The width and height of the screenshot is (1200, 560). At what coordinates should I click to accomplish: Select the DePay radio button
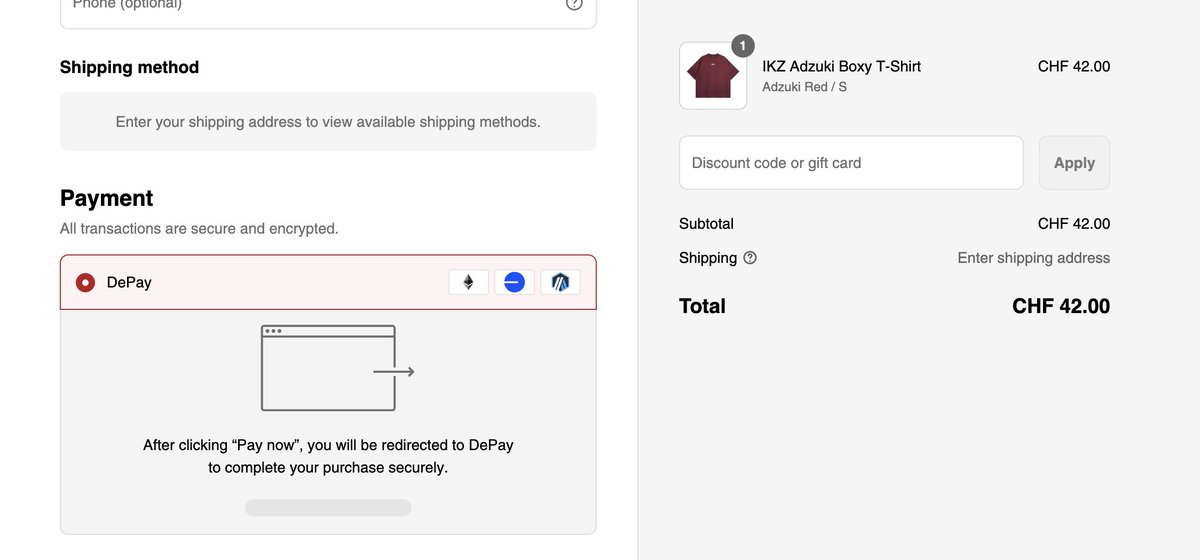click(86, 283)
